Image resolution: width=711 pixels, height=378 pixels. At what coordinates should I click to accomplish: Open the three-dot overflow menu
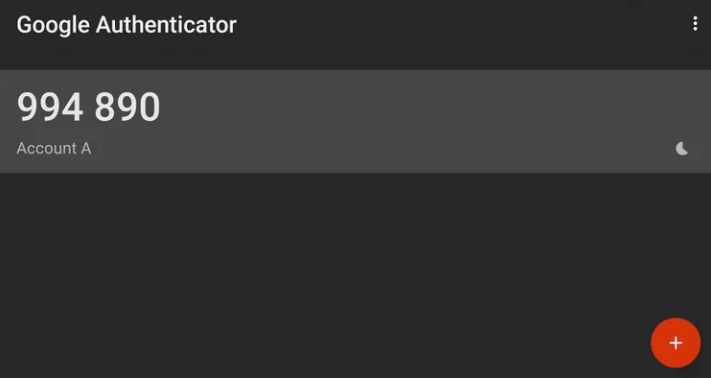[x=695, y=24]
